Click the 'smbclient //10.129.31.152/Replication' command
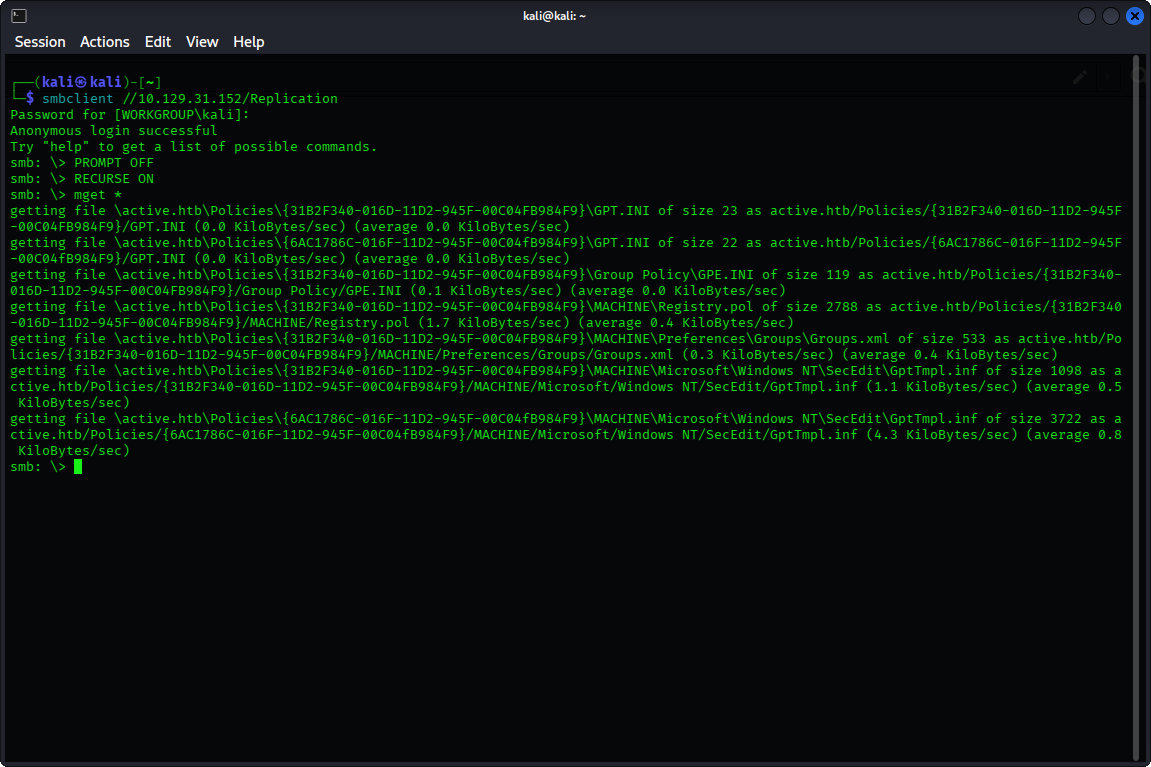 189,98
